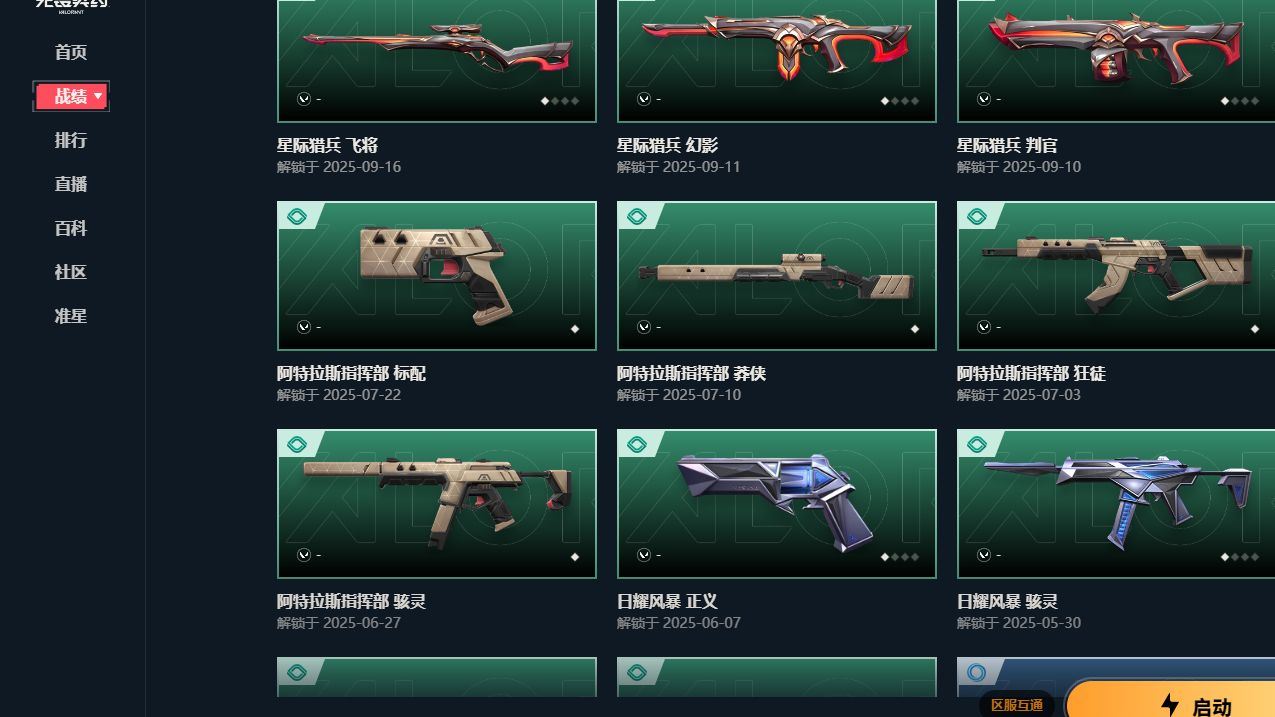Select the 日耀风暴 骇灵 skin thumbnail
The height and width of the screenshot is (717, 1275).
pos(1116,504)
